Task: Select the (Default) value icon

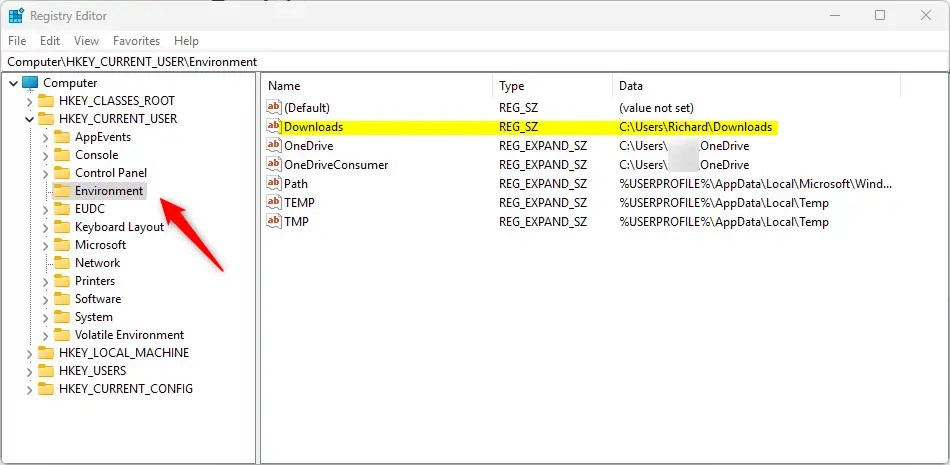Action: click(274, 108)
